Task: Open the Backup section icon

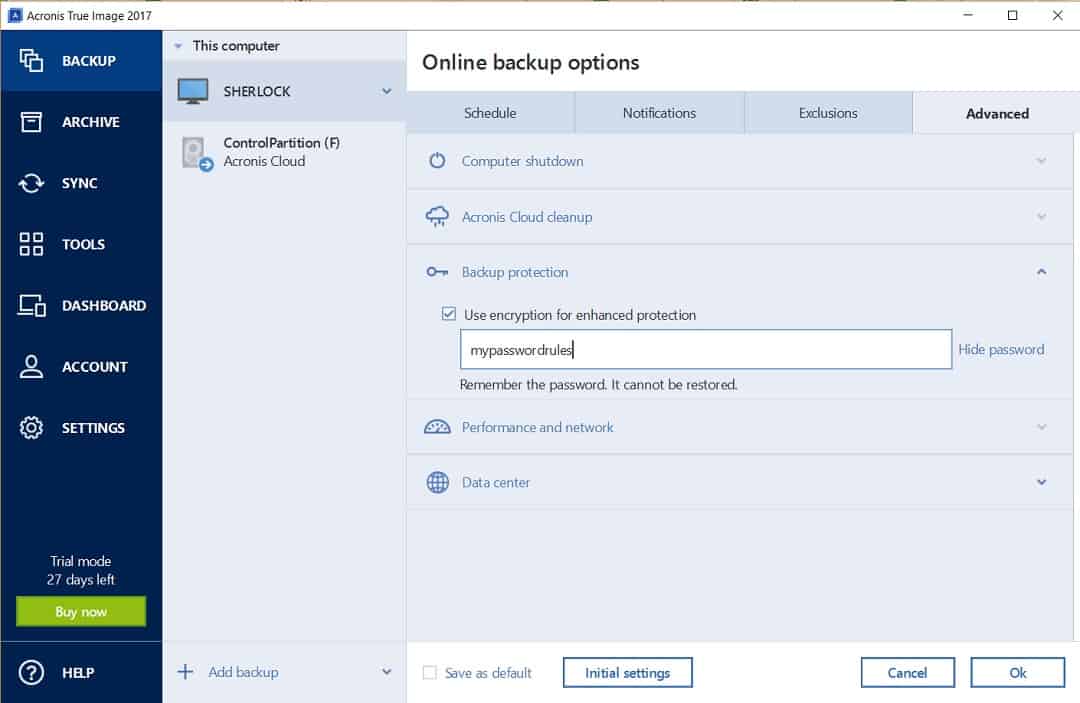Action: pos(31,61)
